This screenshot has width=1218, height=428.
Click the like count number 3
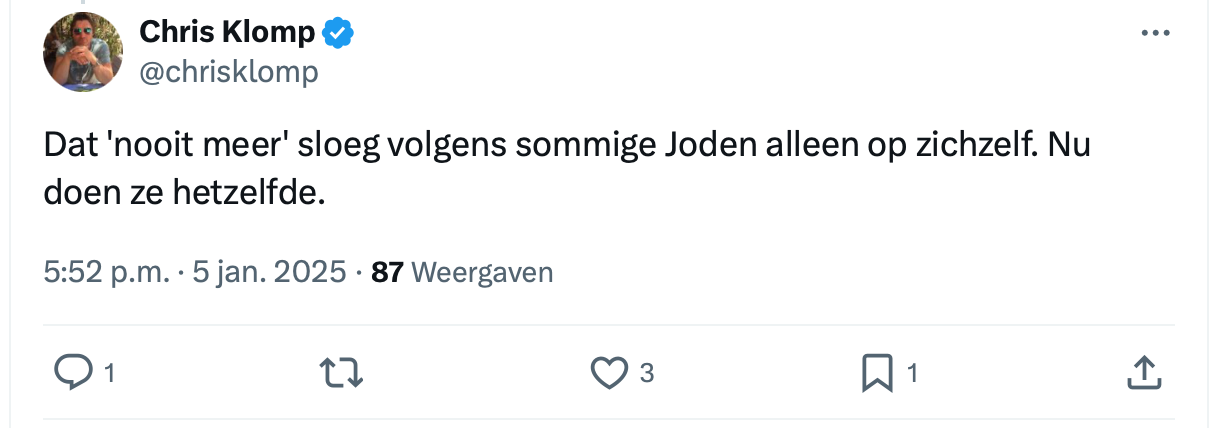coord(646,374)
